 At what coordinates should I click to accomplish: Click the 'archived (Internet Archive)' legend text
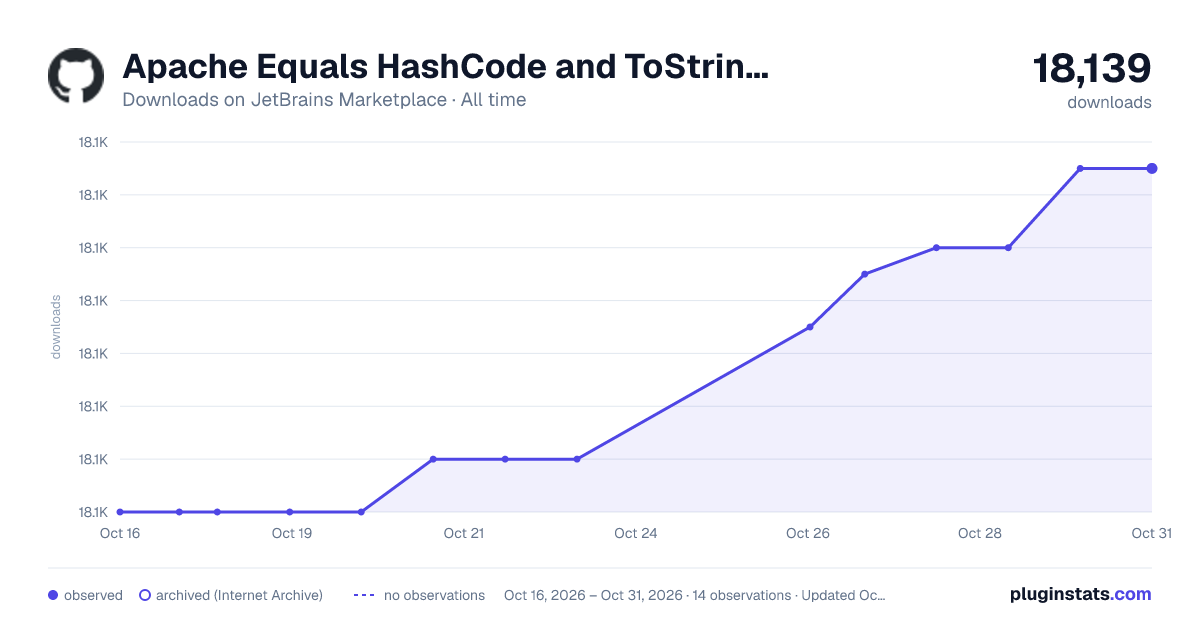click(x=239, y=595)
